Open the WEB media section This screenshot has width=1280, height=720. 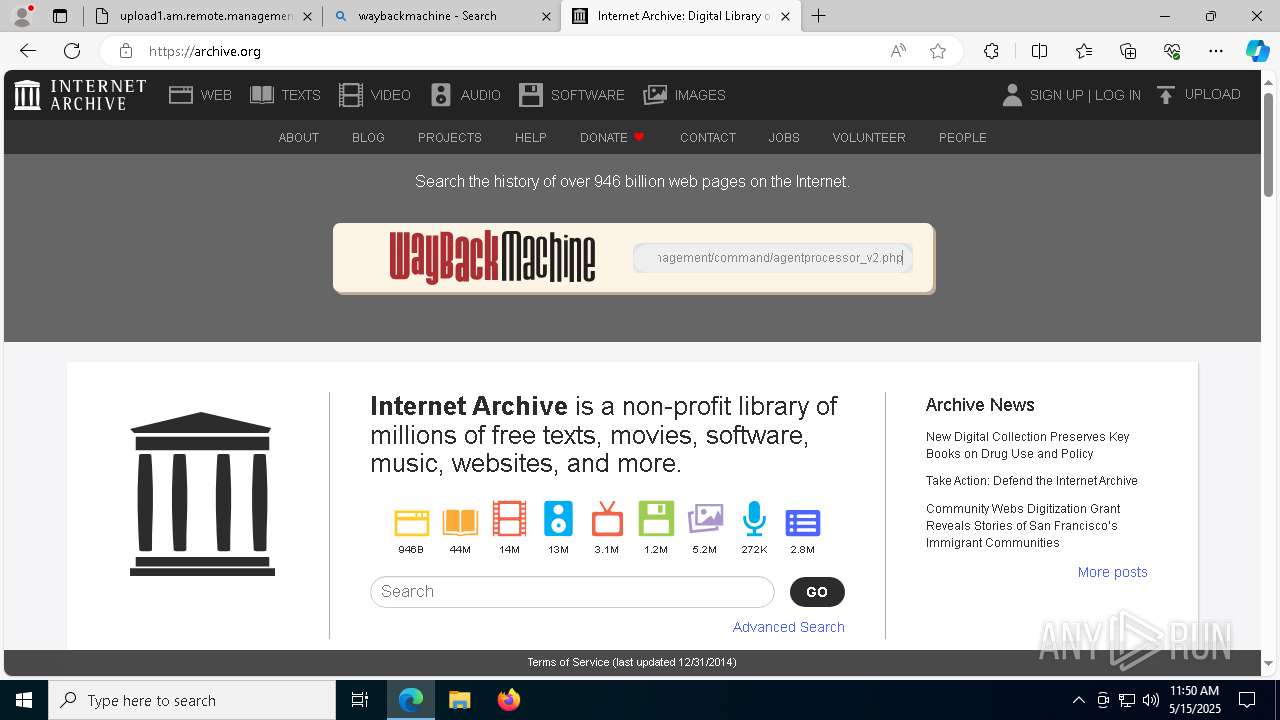pyautogui.click(x=200, y=95)
